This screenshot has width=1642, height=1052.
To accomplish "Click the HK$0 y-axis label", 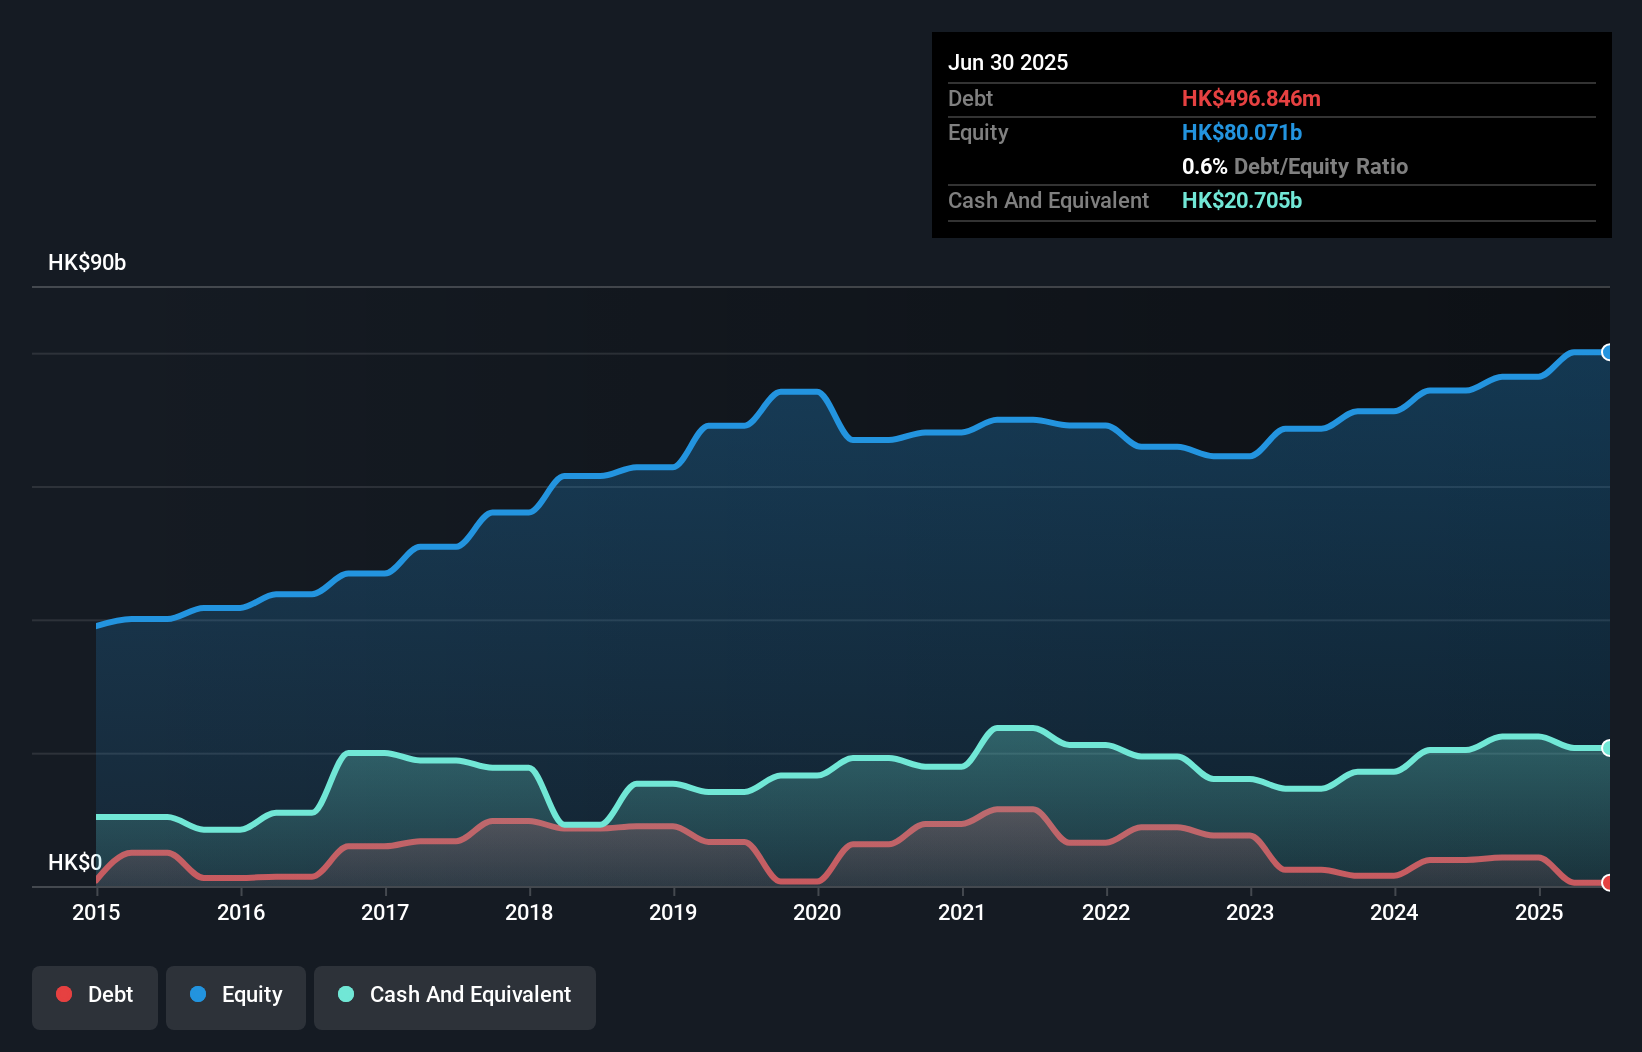I will (75, 862).
